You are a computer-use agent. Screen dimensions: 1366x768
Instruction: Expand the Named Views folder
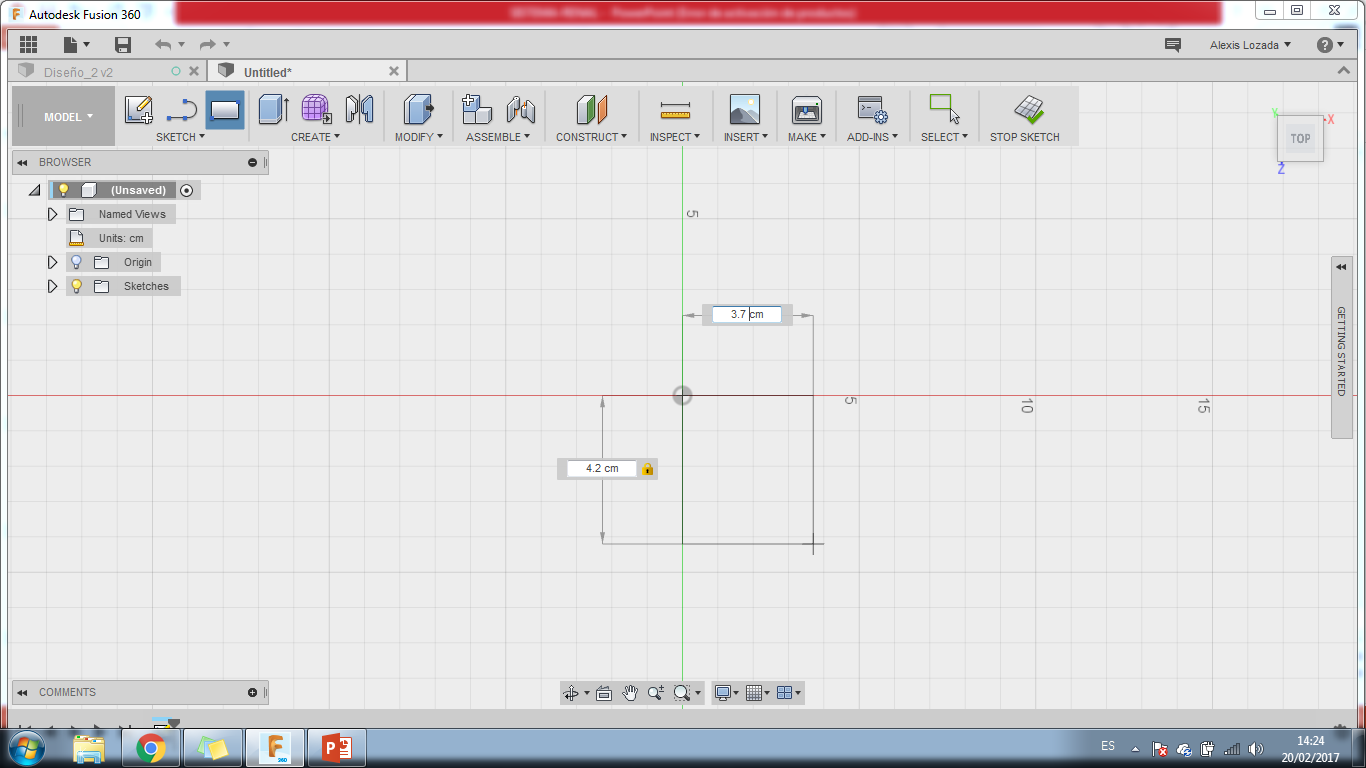coord(53,214)
